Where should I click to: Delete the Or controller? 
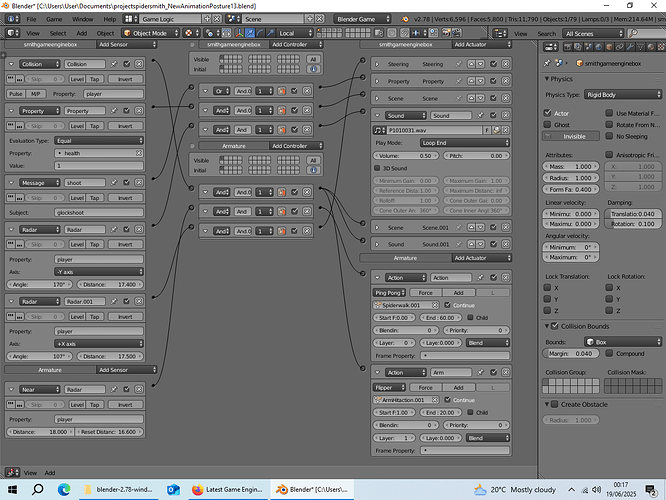click(307, 91)
